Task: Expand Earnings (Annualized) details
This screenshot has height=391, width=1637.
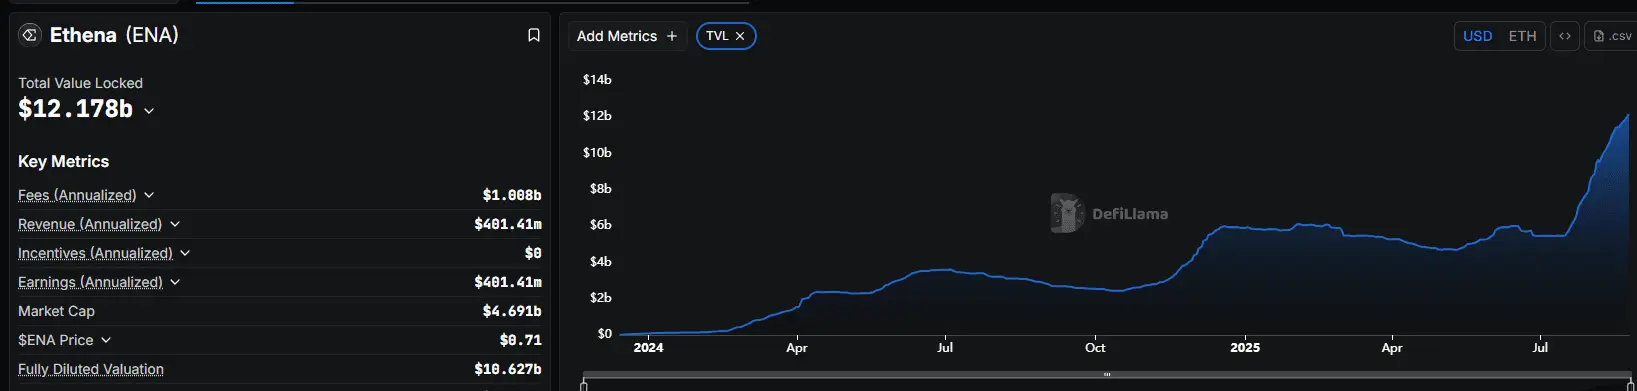Action: (175, 282)
